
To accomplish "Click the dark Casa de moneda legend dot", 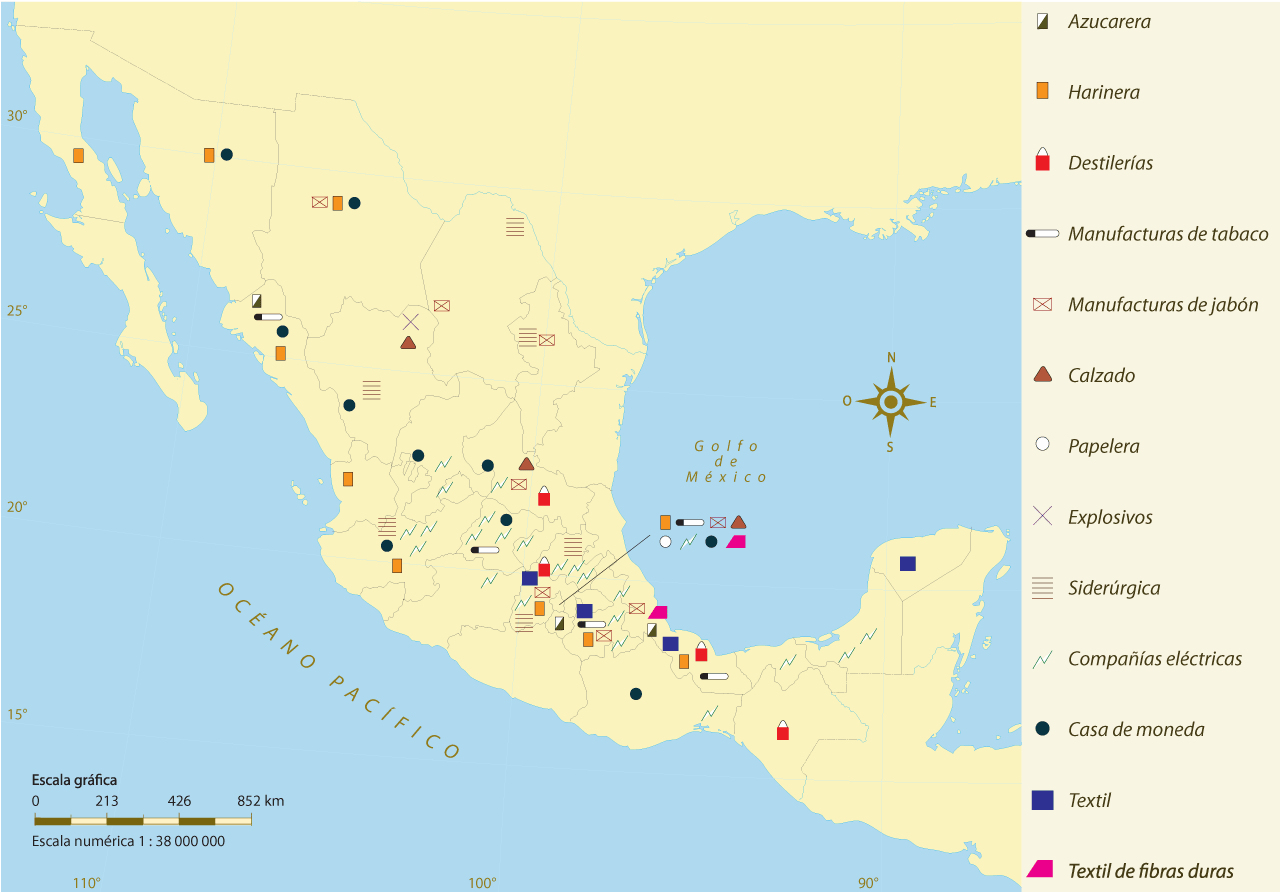I will (1042, 729).
